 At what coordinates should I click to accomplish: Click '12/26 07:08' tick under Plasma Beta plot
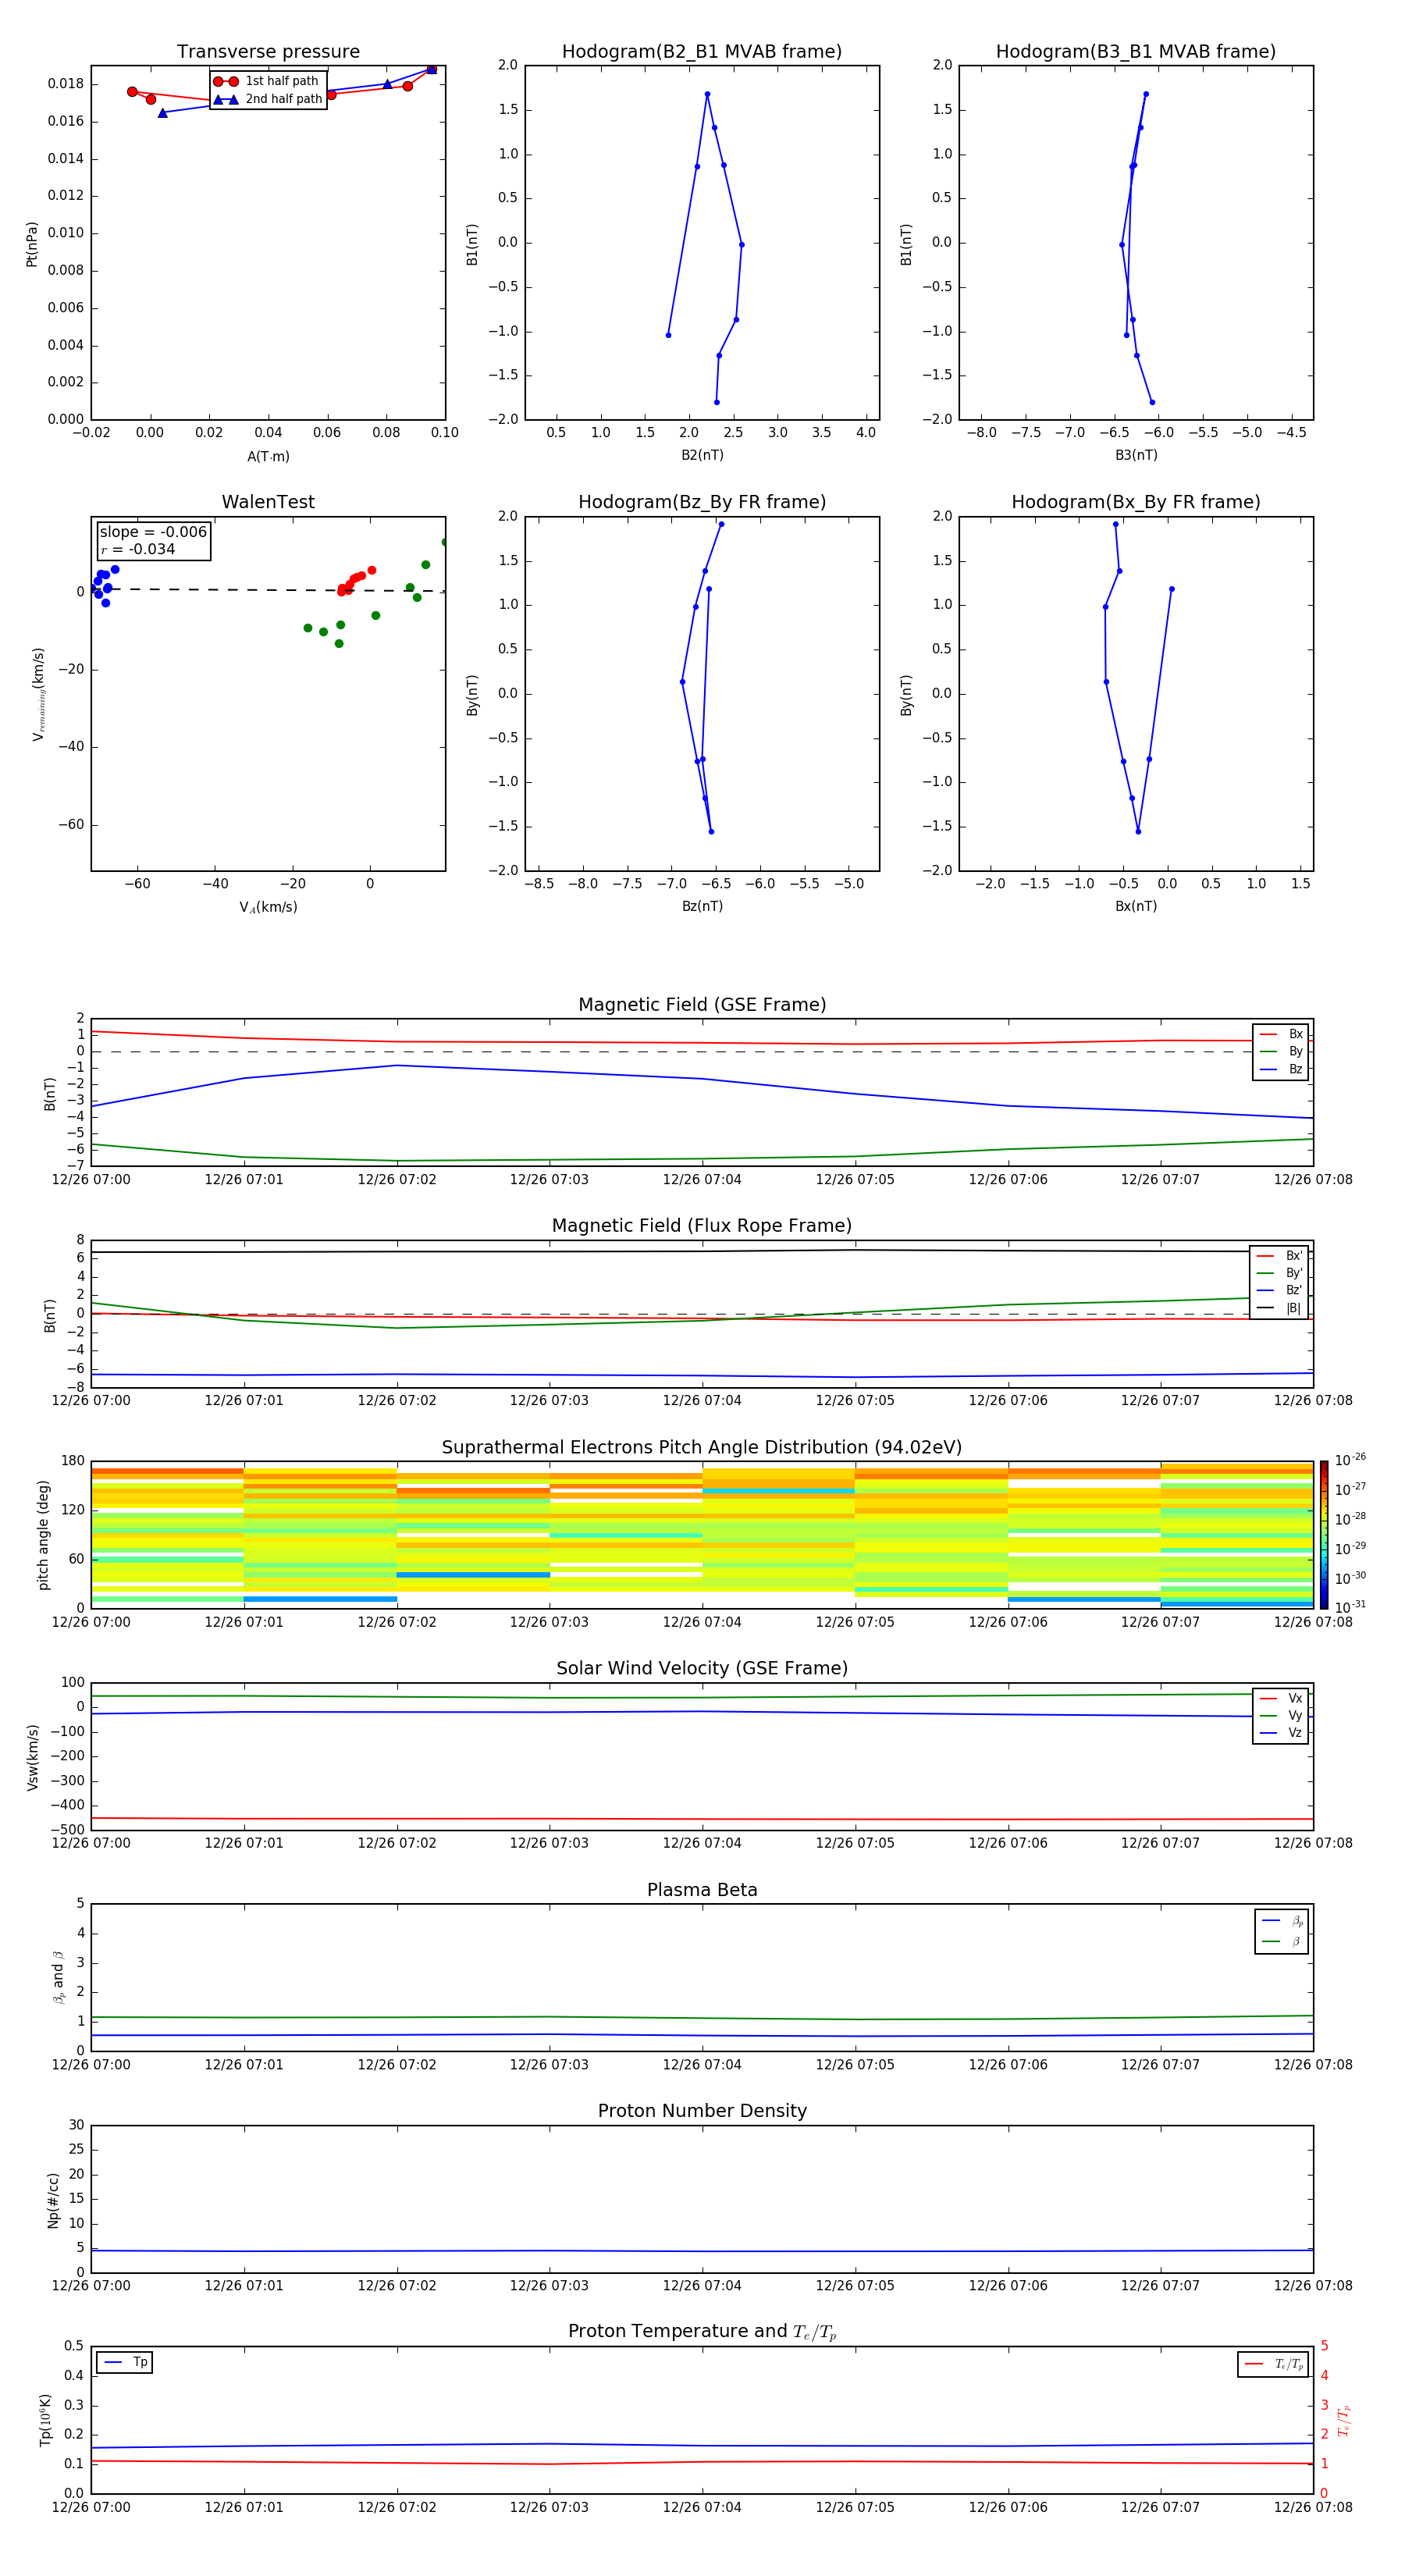coord(1313,2064)
